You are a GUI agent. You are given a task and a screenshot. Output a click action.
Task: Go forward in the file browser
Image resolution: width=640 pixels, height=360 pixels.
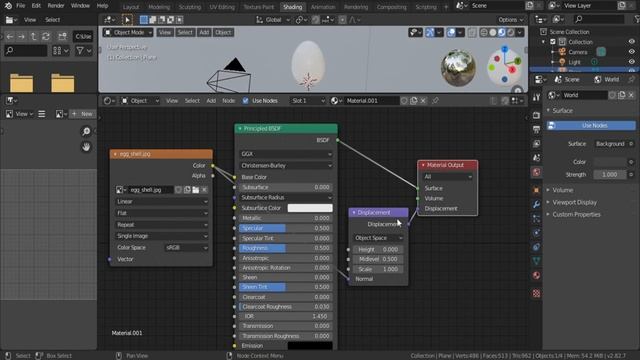tap(21, 36)
